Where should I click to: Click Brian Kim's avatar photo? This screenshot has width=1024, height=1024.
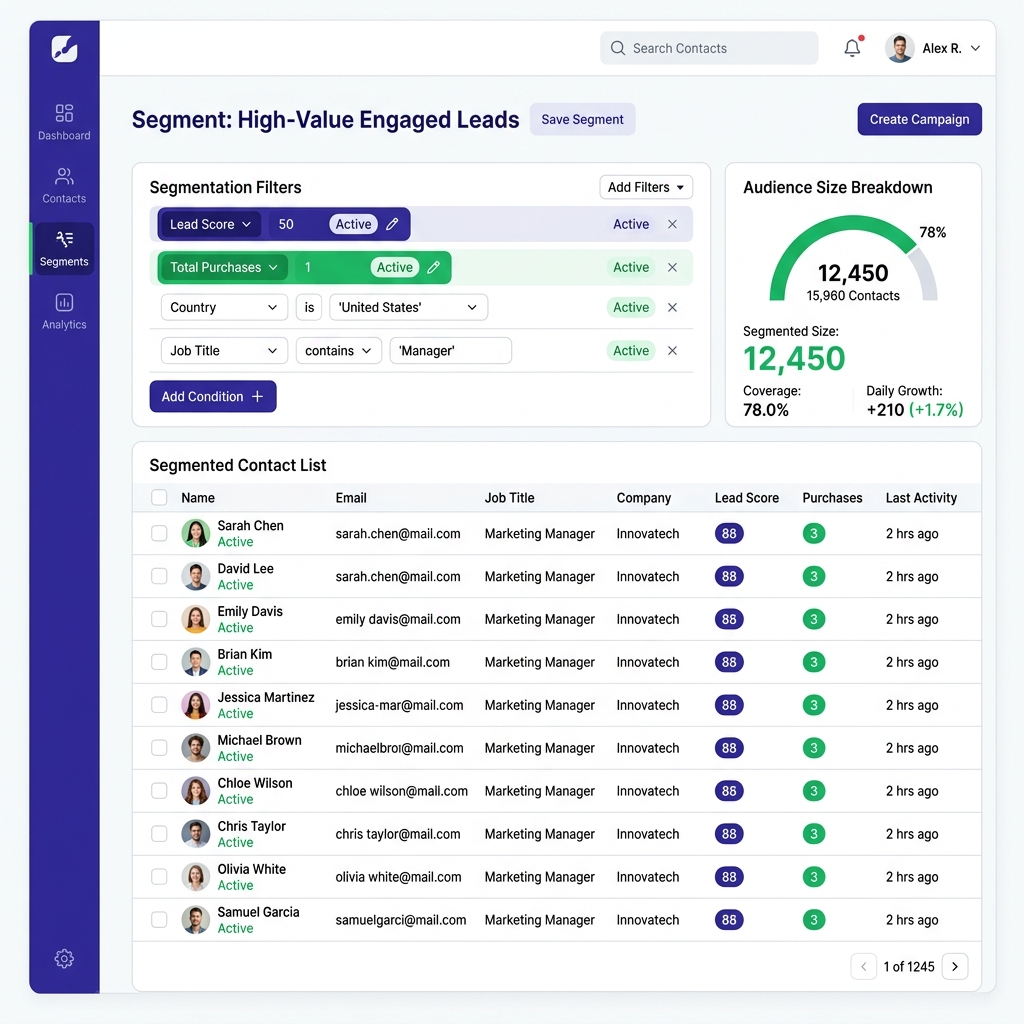click(x=195, y=662)
